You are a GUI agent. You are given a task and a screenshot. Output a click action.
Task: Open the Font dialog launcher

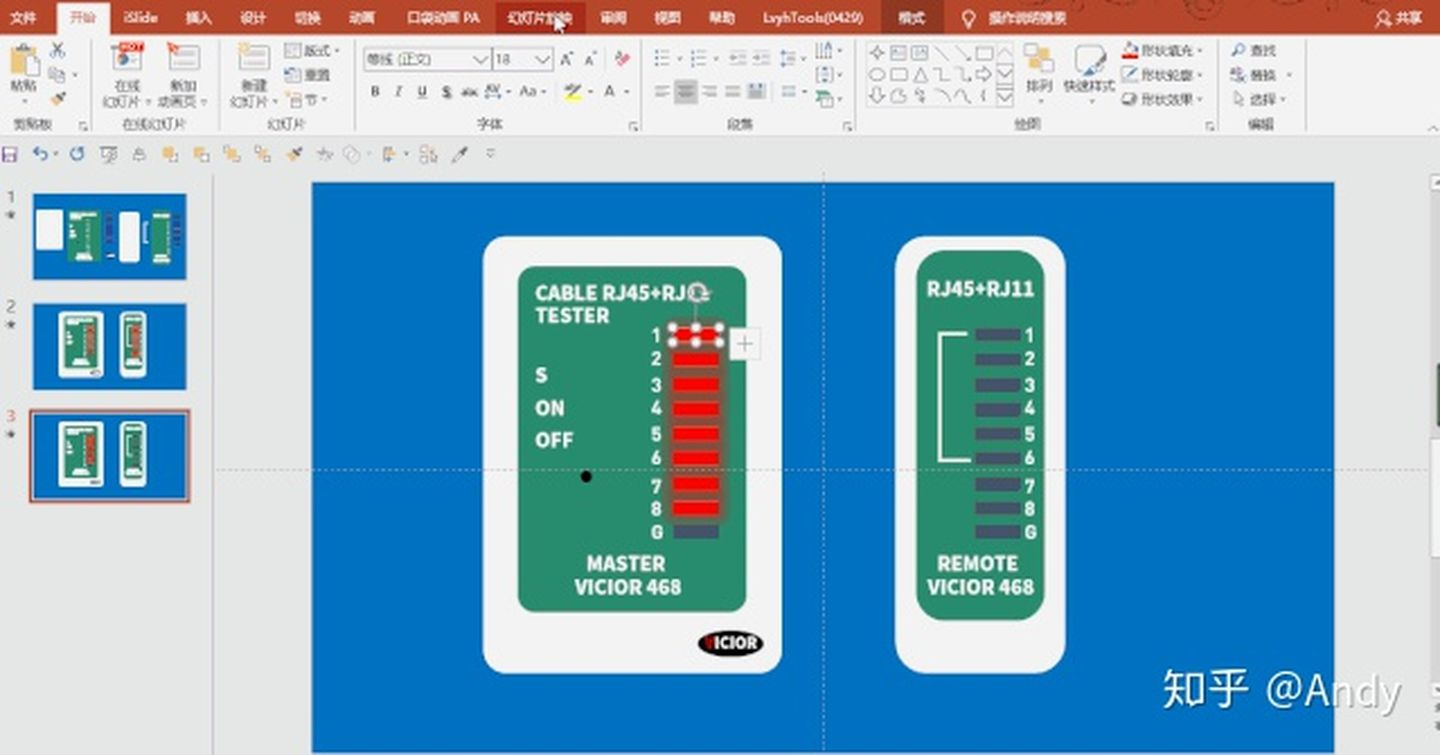tap(633, 126)
